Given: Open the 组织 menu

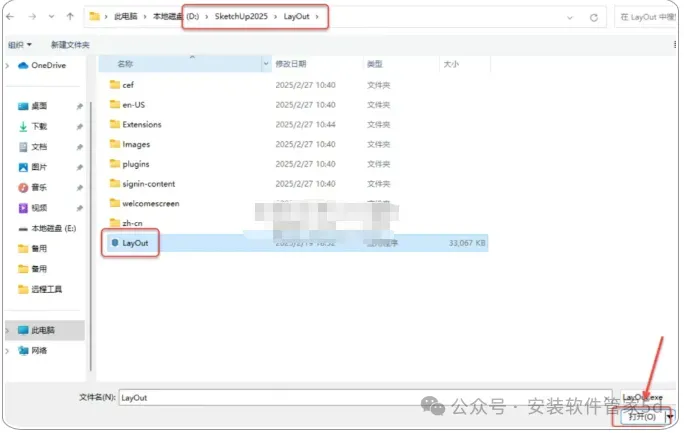Looking at the screenshot, I should pos(20,44).
